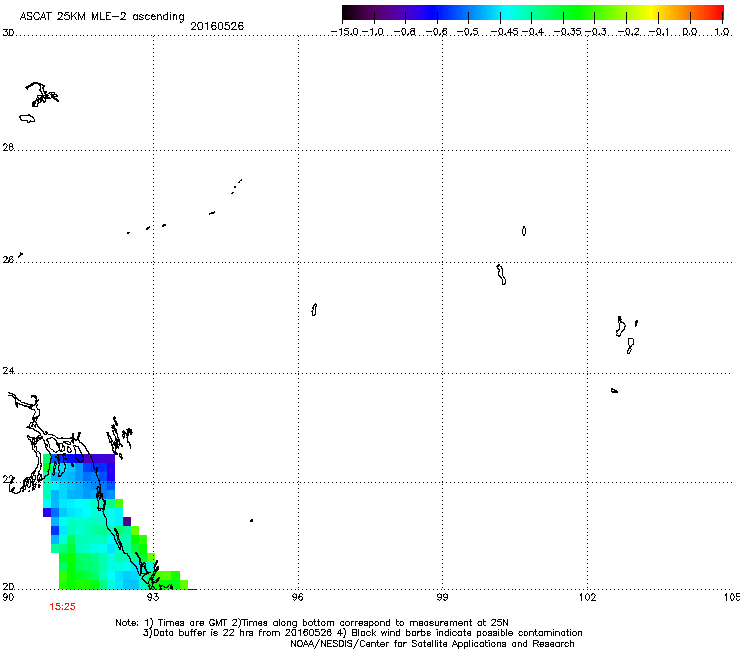This screenshot has width=740, height=650.
Task: Click the red 15:25 time label
Action: (x=62, y=607)
